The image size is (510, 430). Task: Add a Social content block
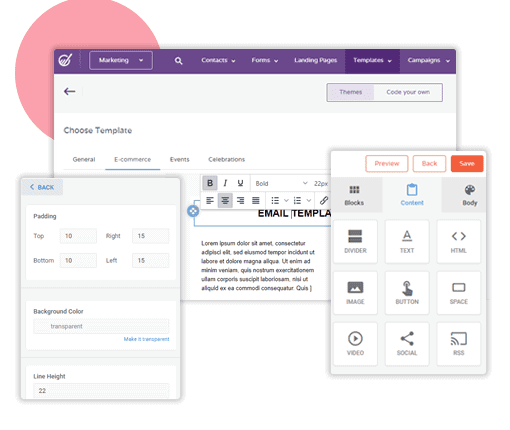click(x=407, y=344)
